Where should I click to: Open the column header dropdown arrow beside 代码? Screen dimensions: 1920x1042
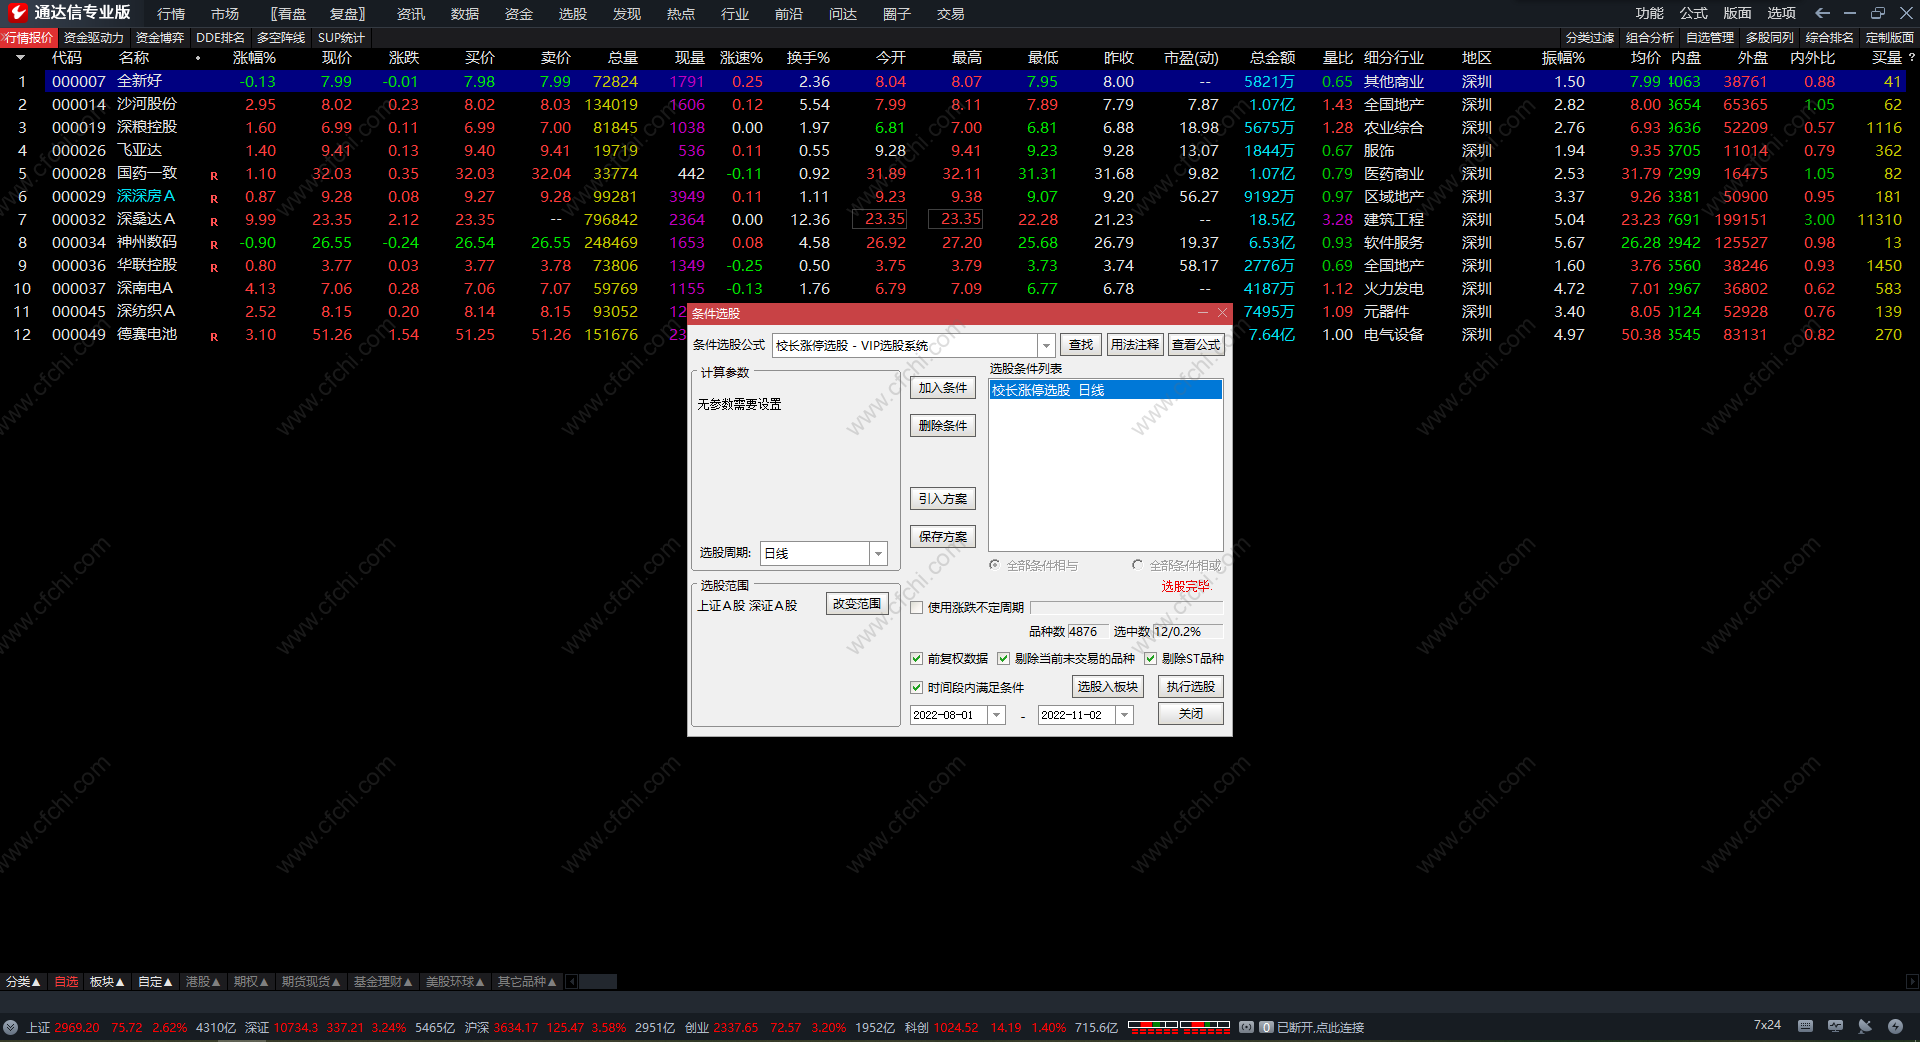[20, 58]
